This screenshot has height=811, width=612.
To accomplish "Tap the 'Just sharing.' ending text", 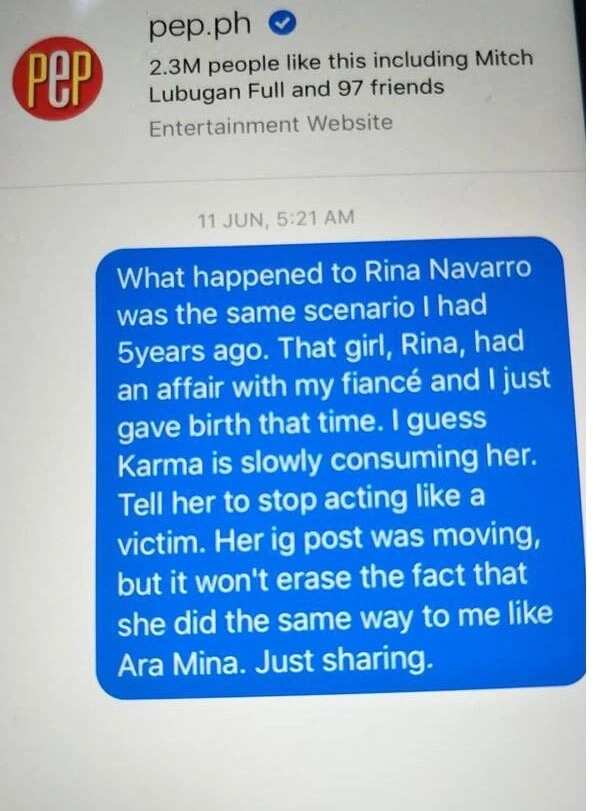I will coord(343,662).
